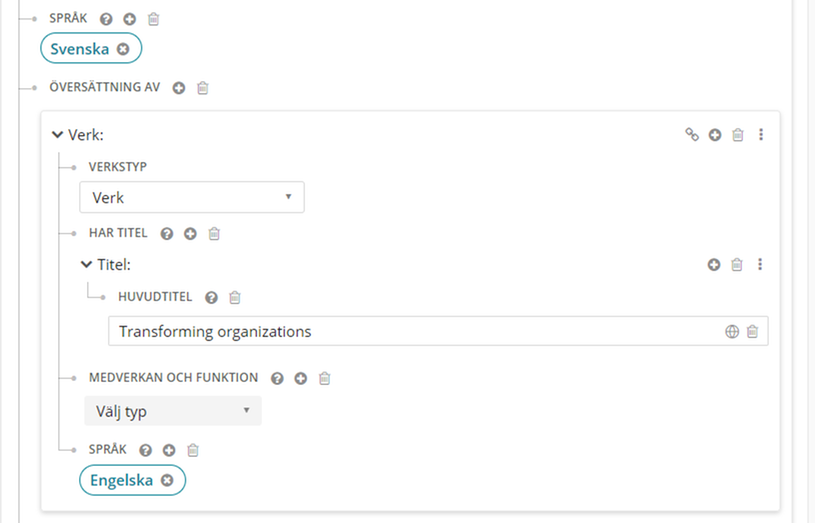Open the Verkstyp dropdown
Image resolution: width=815 pixels, height=523 pixels.
[x=192, y=198]
